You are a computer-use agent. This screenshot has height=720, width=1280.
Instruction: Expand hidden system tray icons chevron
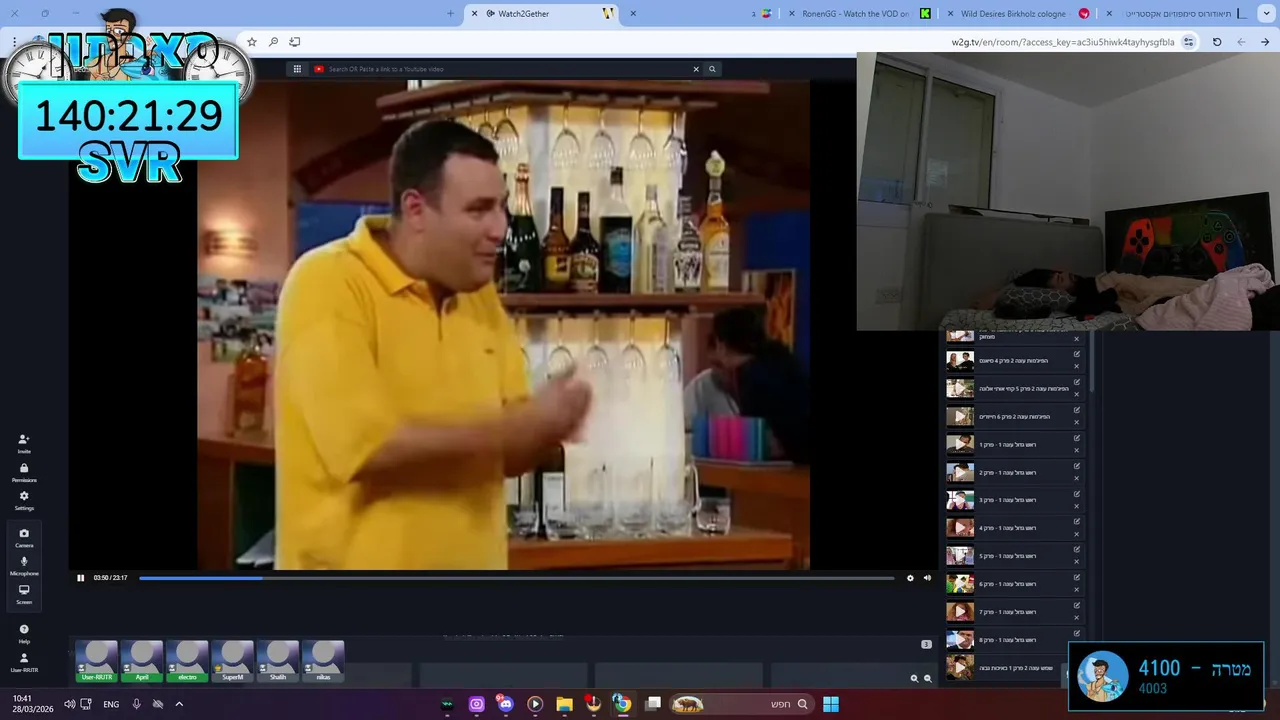[179, 704]
